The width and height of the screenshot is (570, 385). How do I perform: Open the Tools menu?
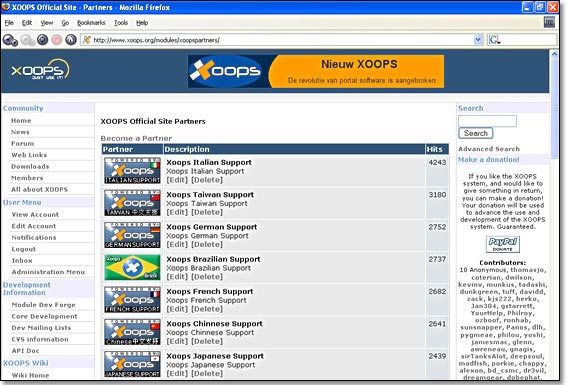pyautogui.click(x=121, y=23)
